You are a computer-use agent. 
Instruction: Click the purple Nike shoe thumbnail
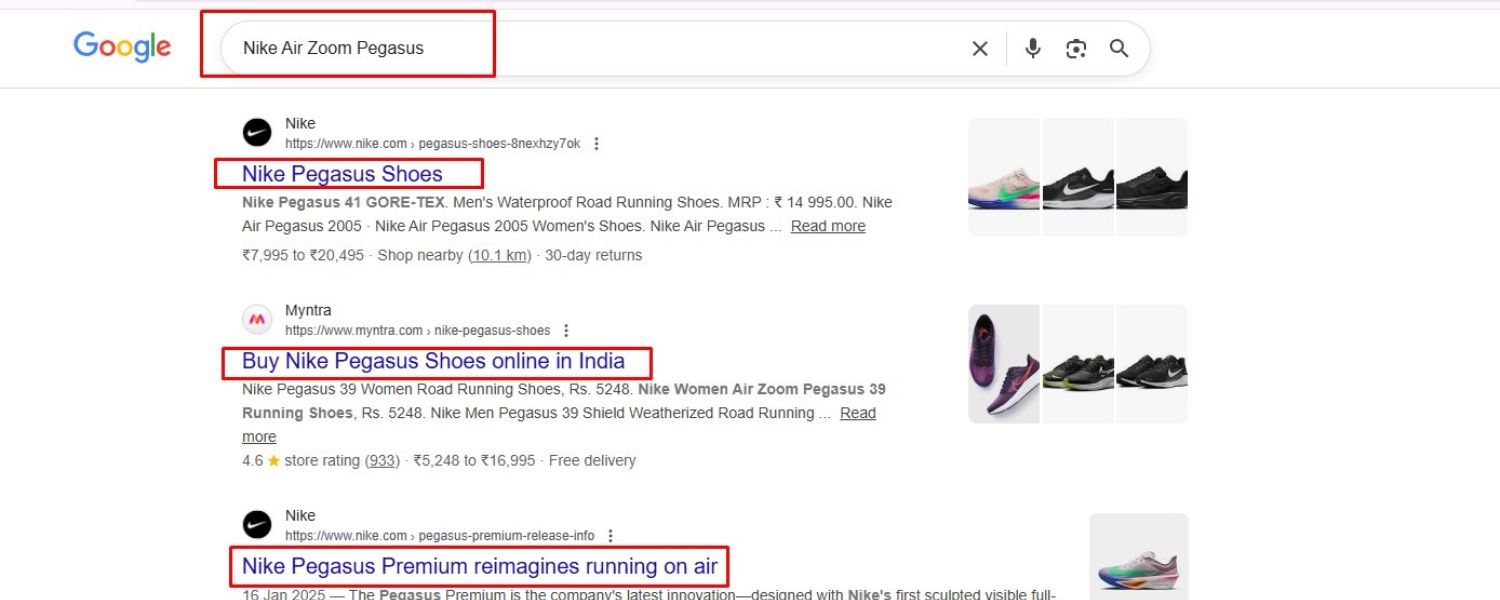click(x=1004, y=362)
